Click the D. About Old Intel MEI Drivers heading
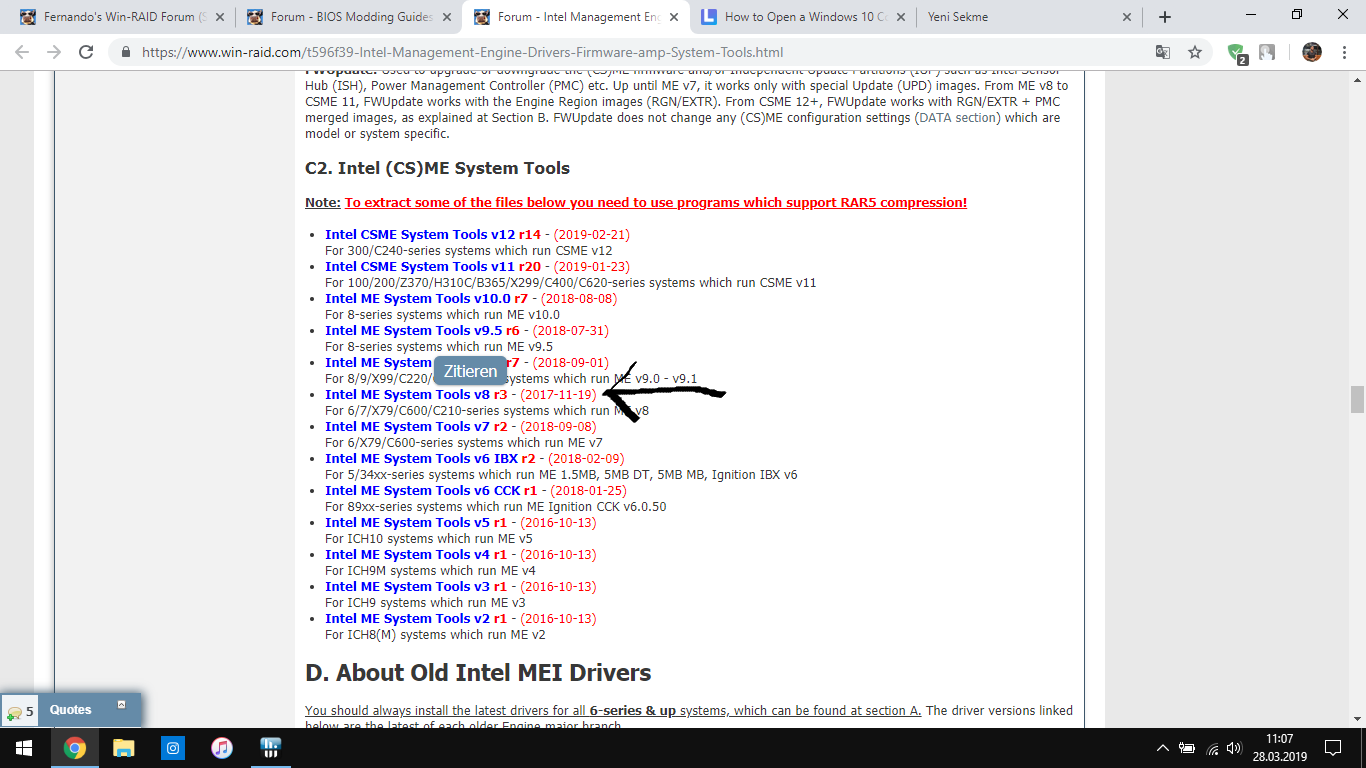 point(478,673)
